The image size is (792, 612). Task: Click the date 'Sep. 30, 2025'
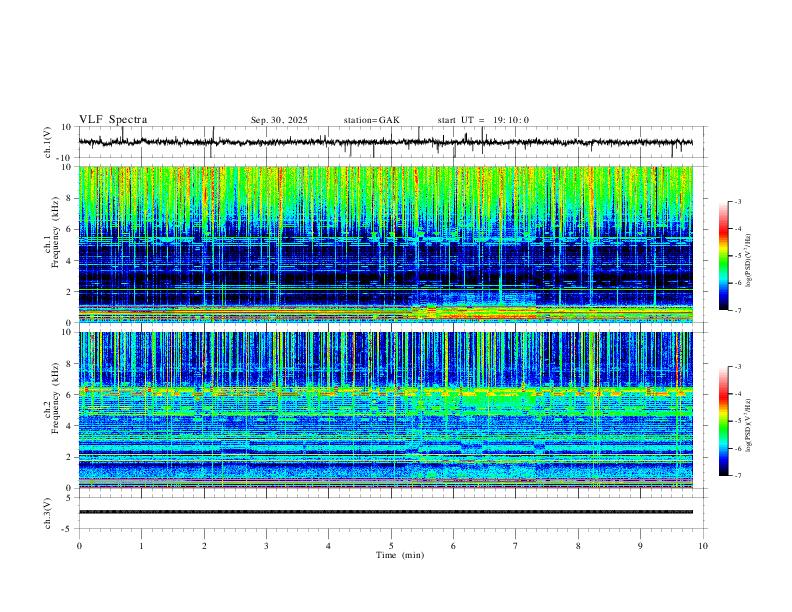pyautogui.click(x=279, y=120)
